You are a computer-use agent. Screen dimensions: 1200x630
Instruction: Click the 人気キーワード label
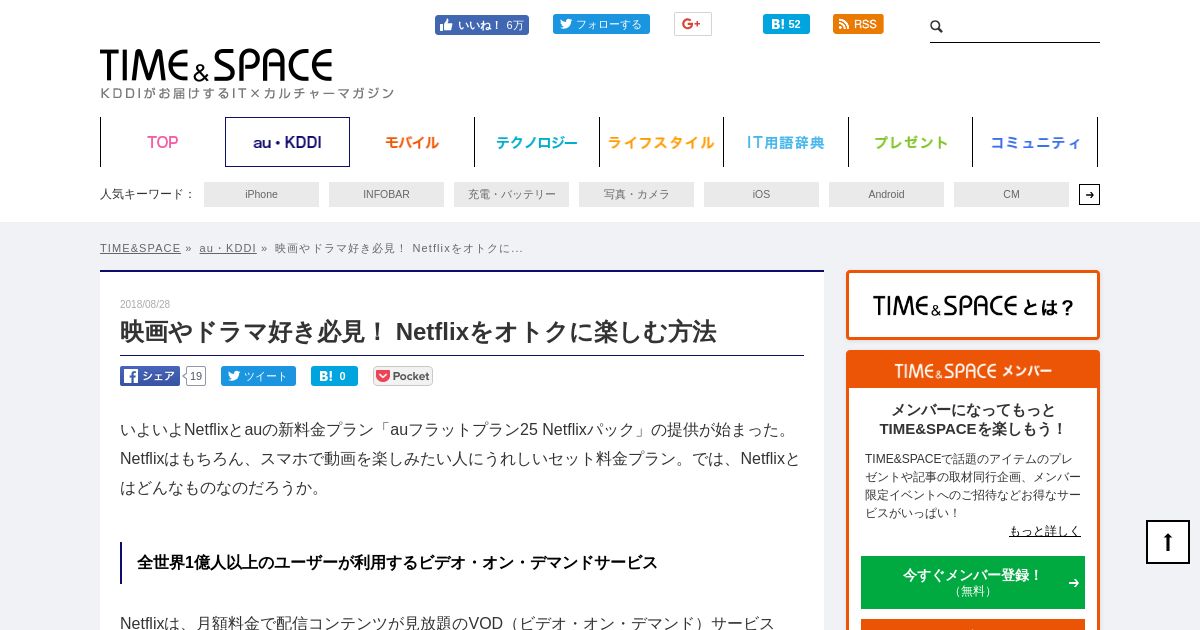point(148,194)
